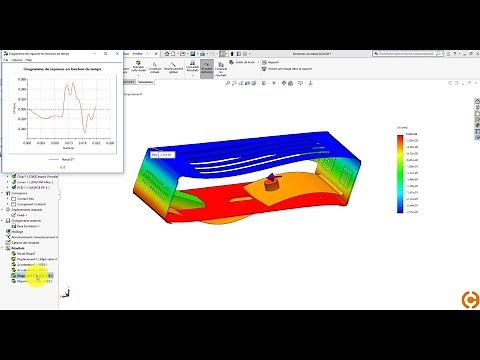Click the Help question mark icon
480x360 pixels.
(455, 54)
